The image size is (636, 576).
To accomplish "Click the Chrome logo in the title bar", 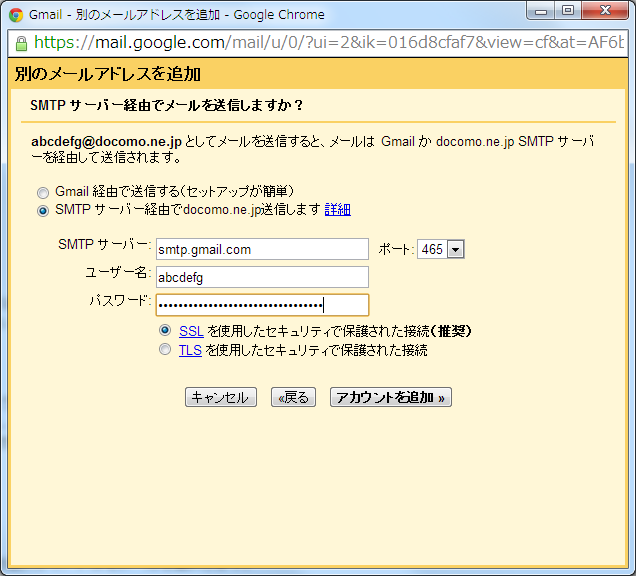I will tap(16, 15).
